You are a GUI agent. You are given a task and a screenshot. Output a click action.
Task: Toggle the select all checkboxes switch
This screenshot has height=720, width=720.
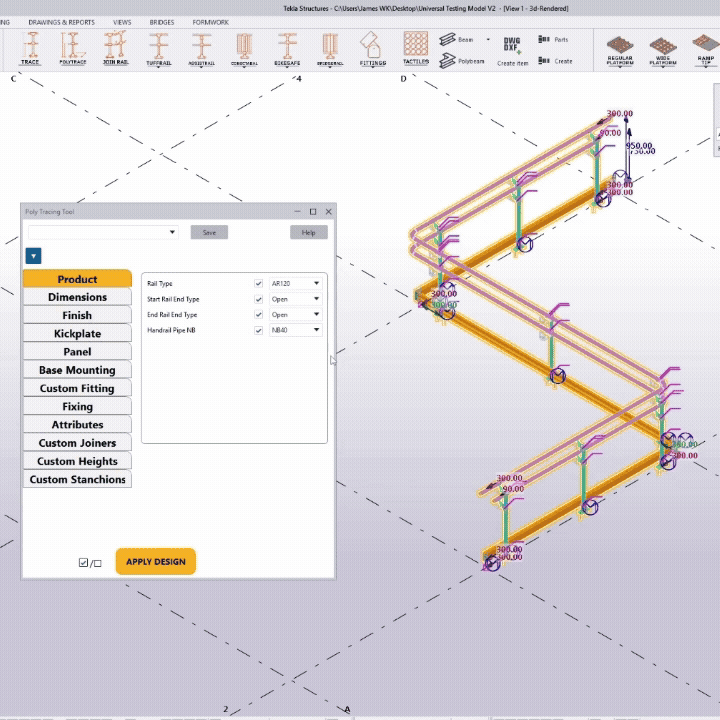pyautogui.click(x=90, y=562)
